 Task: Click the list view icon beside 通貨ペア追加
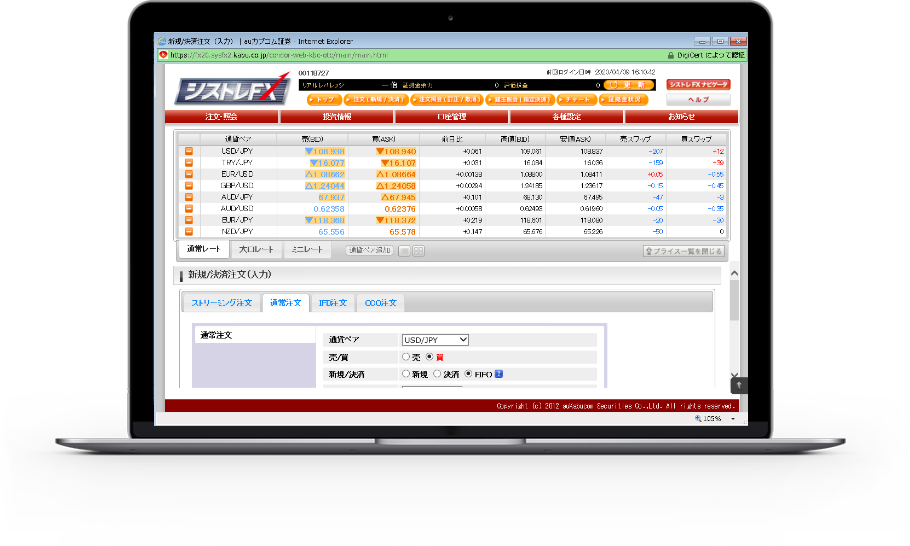(405, 250)
